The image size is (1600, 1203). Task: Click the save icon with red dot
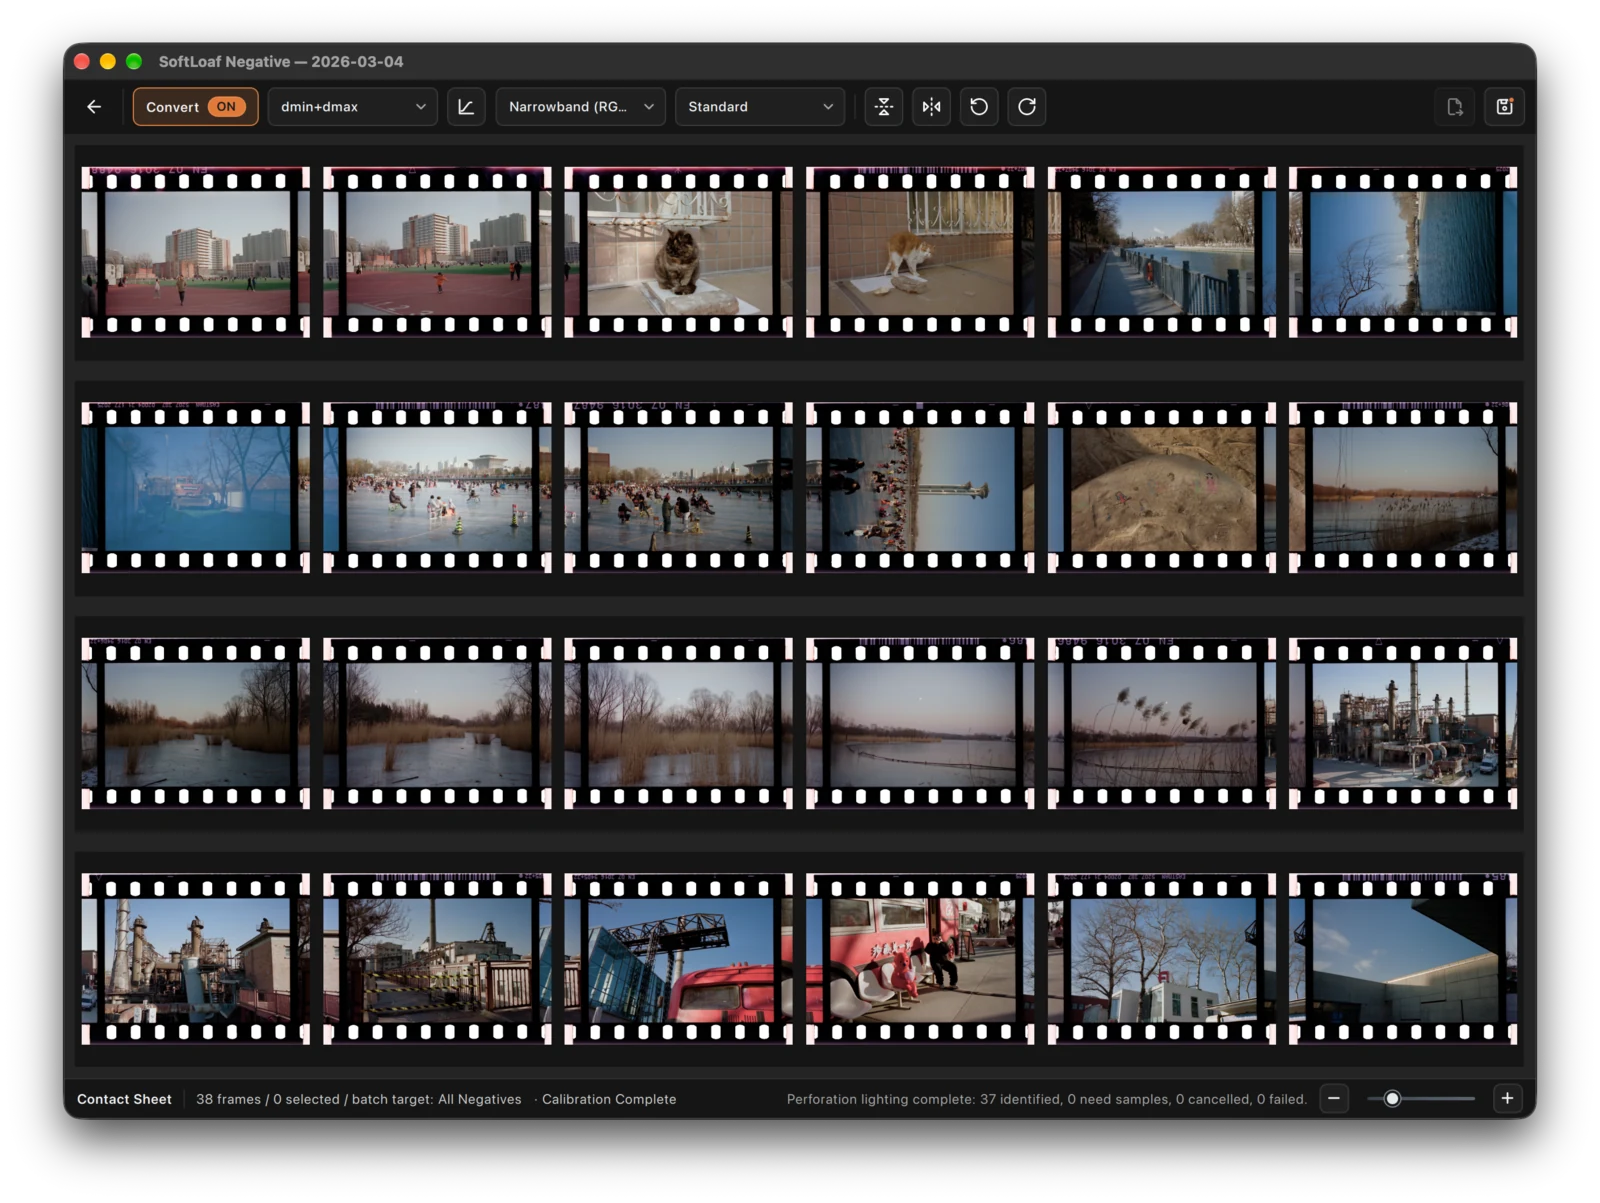point(1504,107)
